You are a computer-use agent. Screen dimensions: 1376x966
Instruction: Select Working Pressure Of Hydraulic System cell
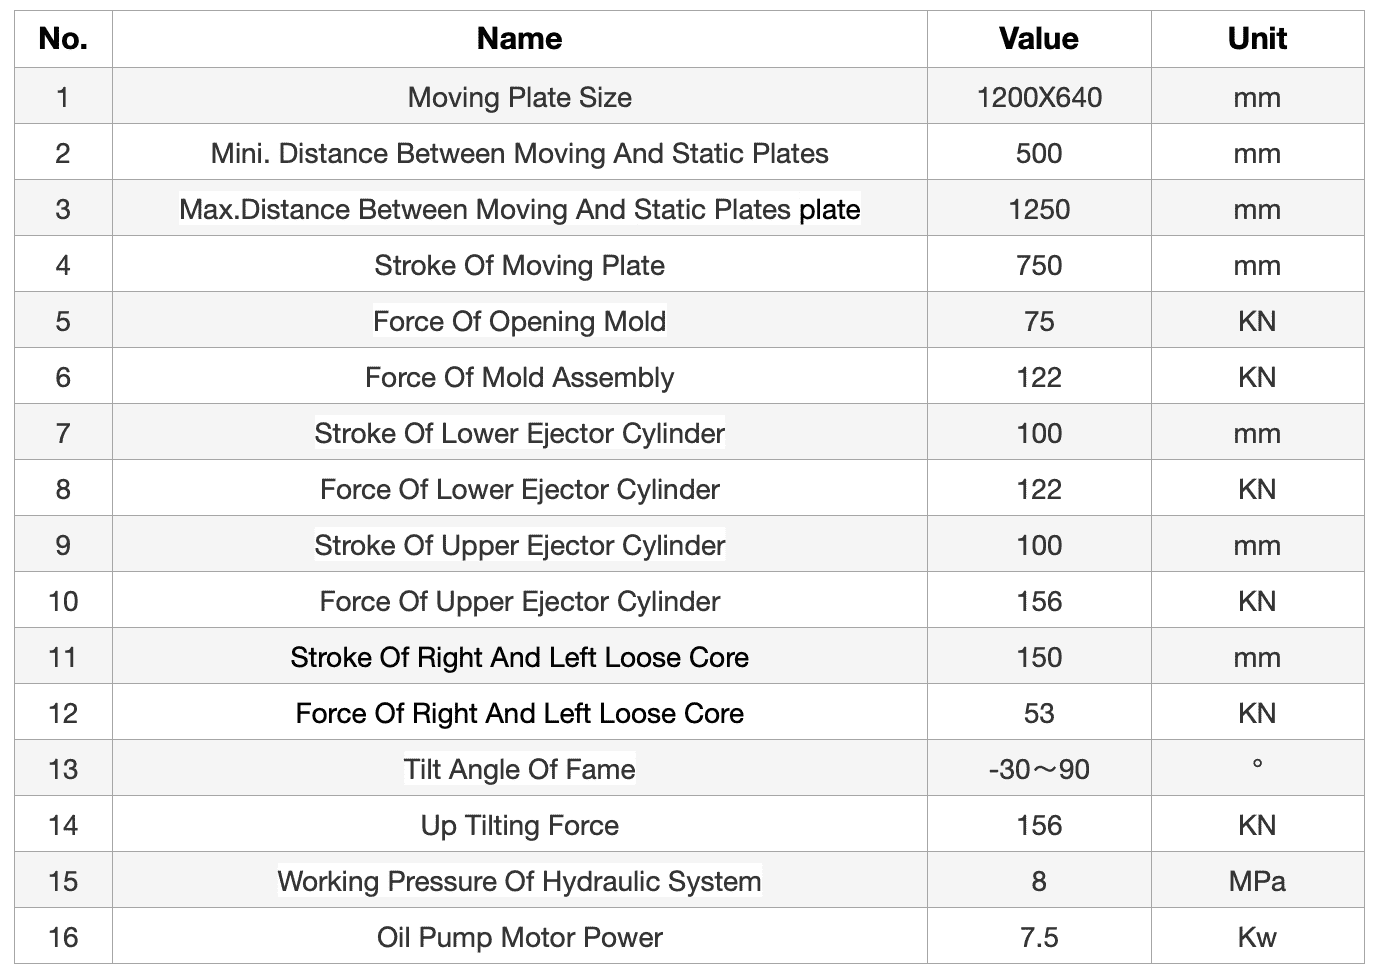[x=519, y=881]
